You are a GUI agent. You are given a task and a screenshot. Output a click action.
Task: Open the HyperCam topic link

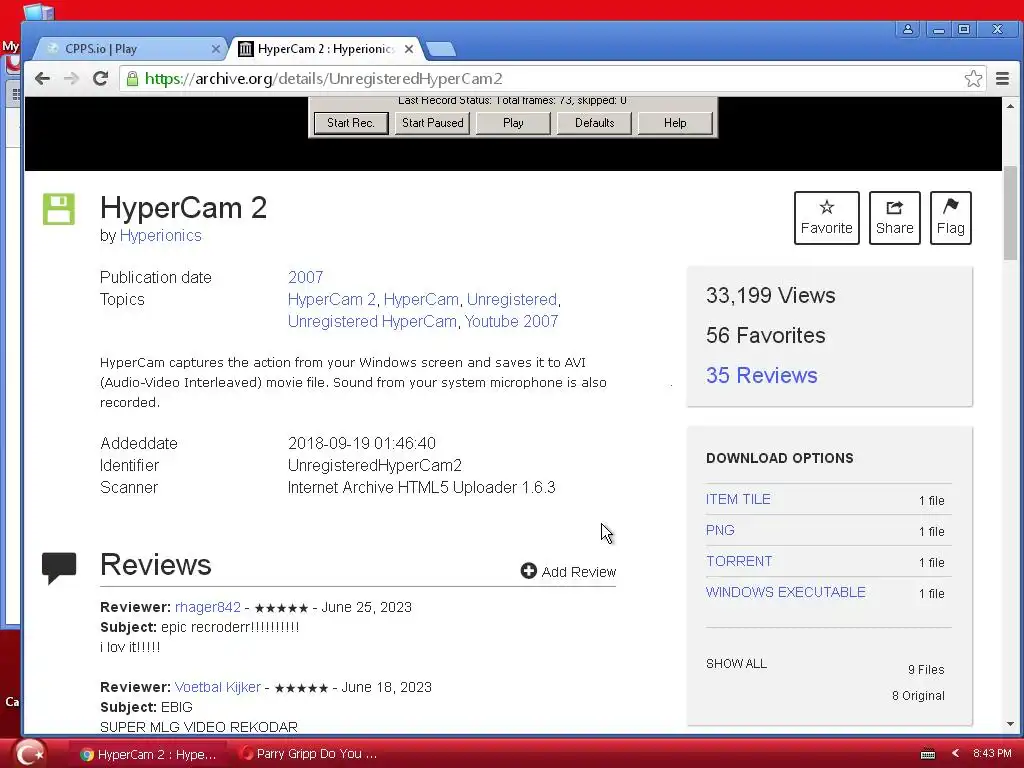pyautogui.click(x=421, y=300)
